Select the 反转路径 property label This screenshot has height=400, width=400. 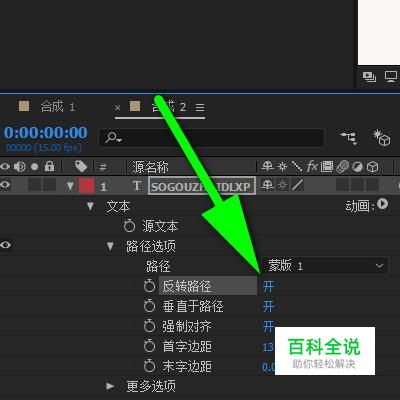tap(187, 286)
